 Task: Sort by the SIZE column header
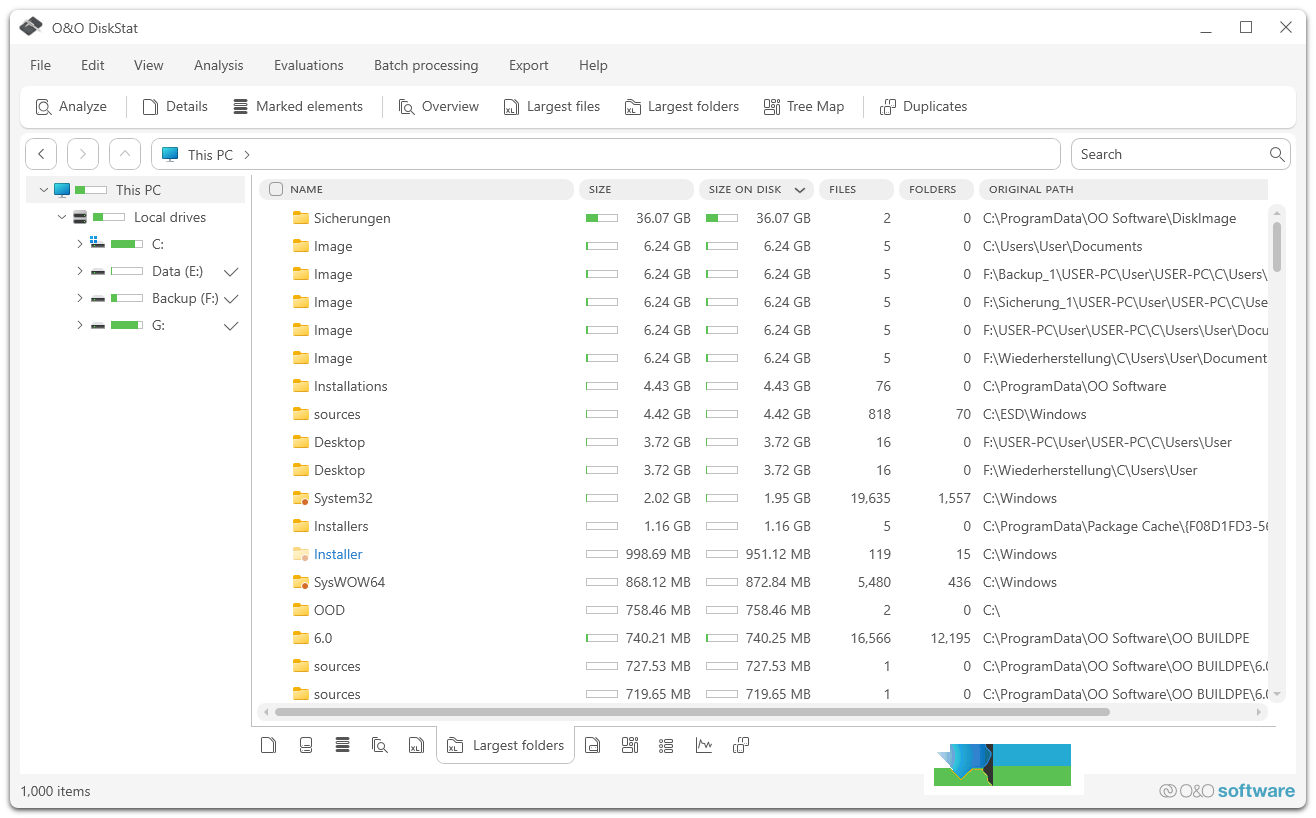click(x=636, y=189)
